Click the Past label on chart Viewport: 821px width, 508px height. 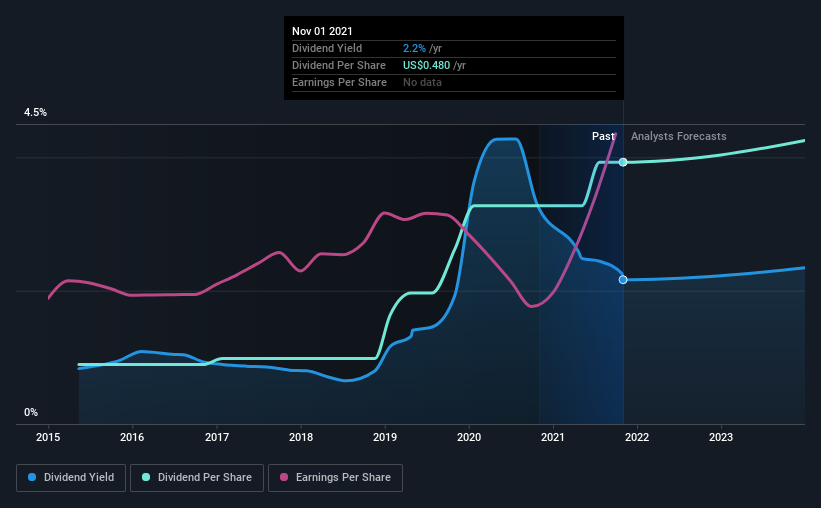tap(603, 136)
